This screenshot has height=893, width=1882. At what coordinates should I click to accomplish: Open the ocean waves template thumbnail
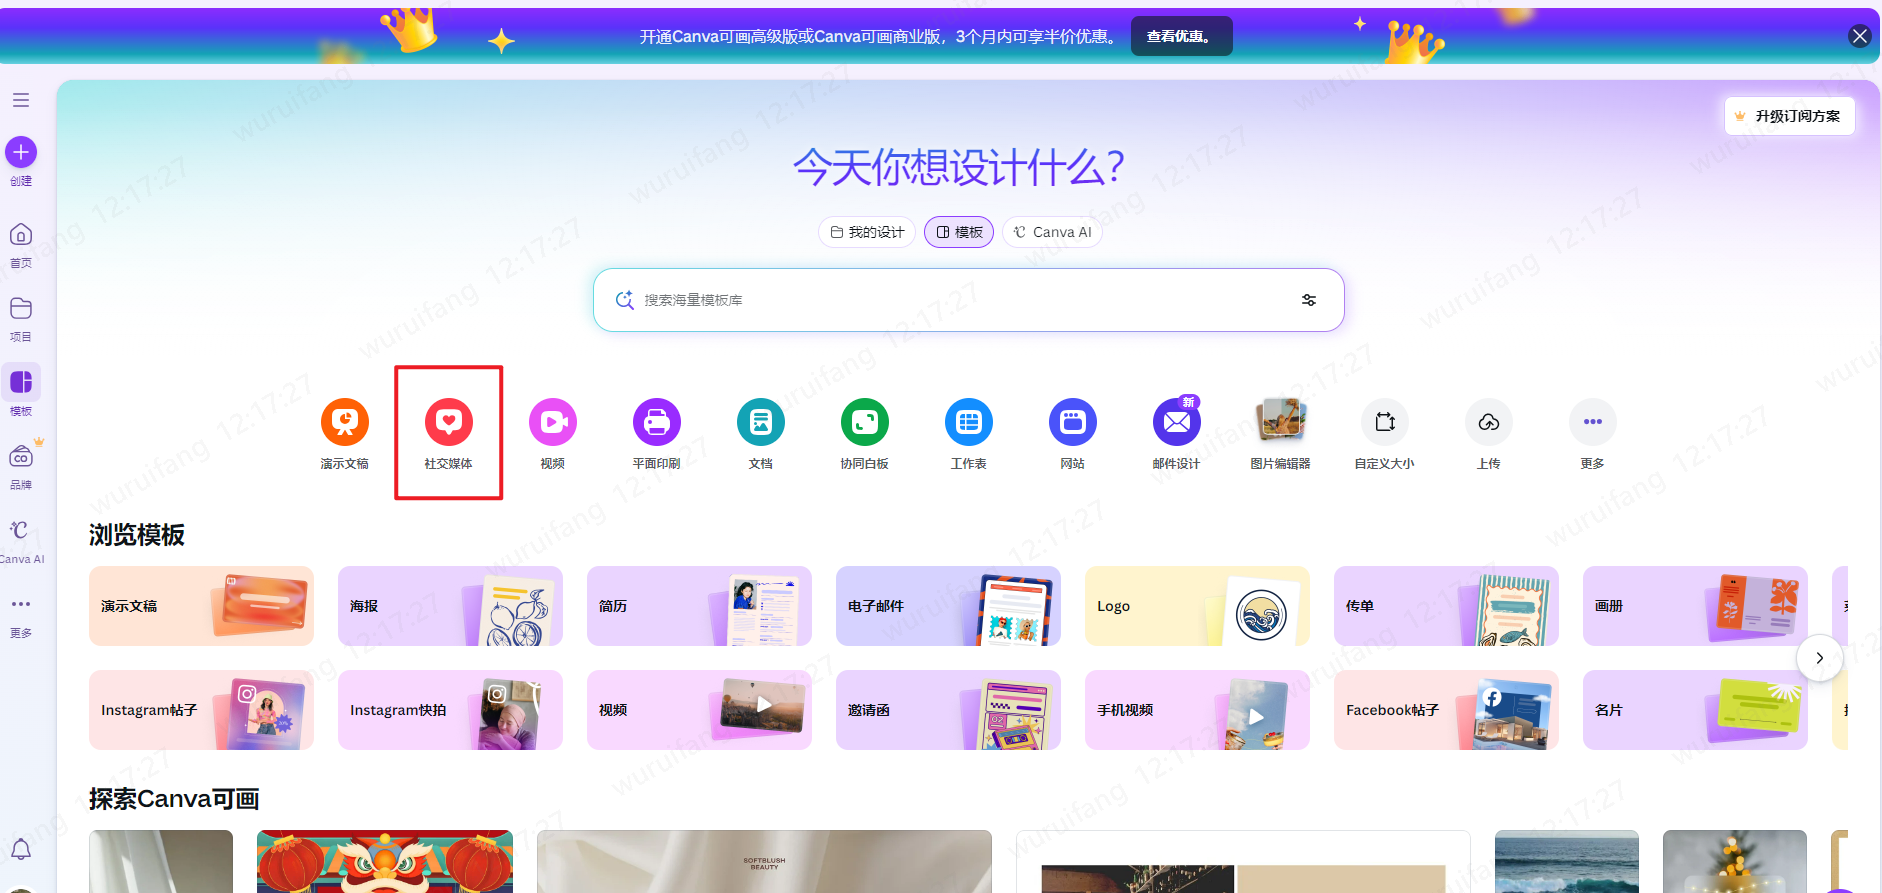point(1567,861)
